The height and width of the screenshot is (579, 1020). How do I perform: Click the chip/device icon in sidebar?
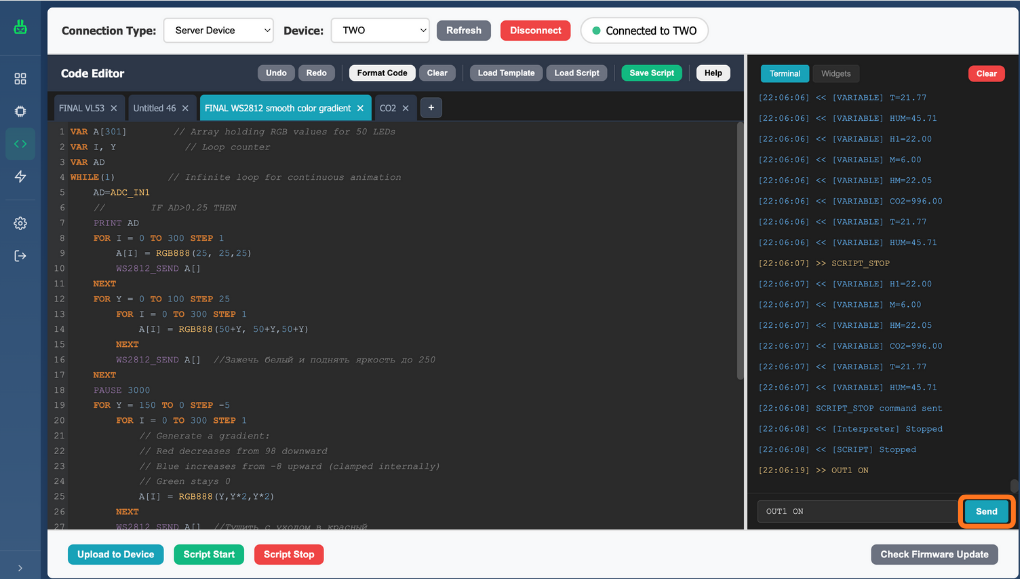[x=20, y=111]
